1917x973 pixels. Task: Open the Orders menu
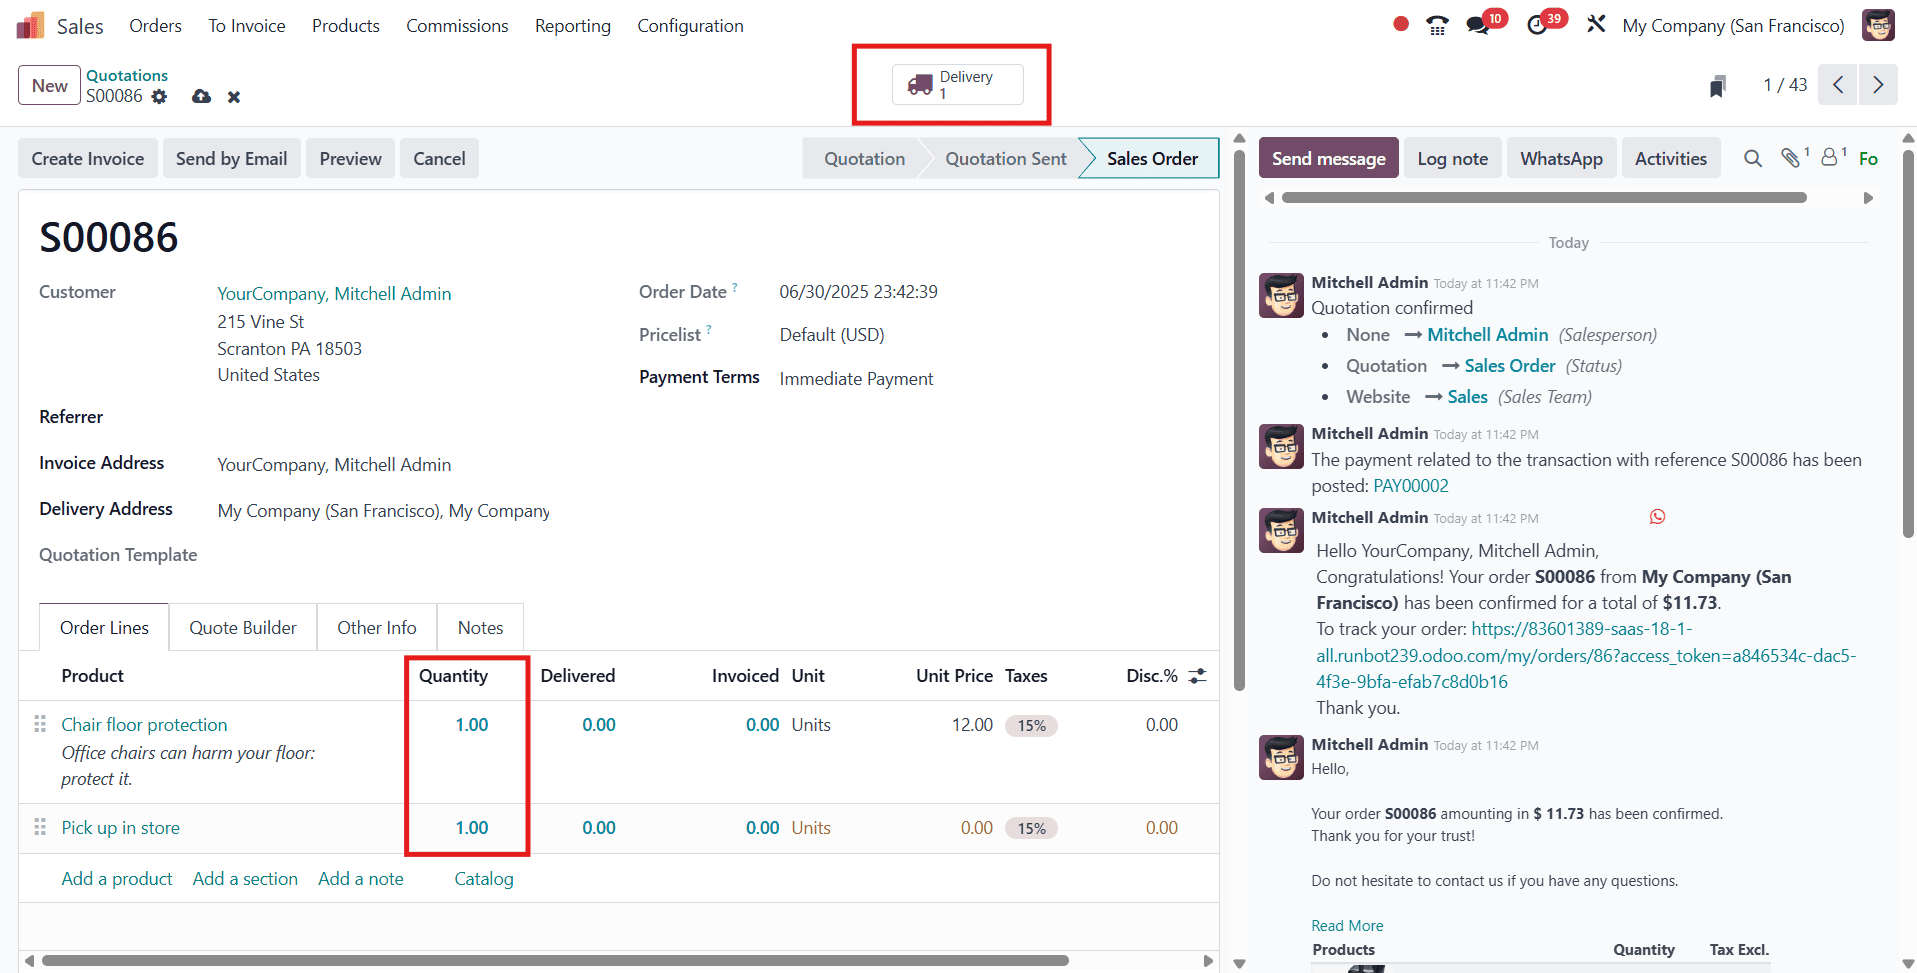[155, 26]
